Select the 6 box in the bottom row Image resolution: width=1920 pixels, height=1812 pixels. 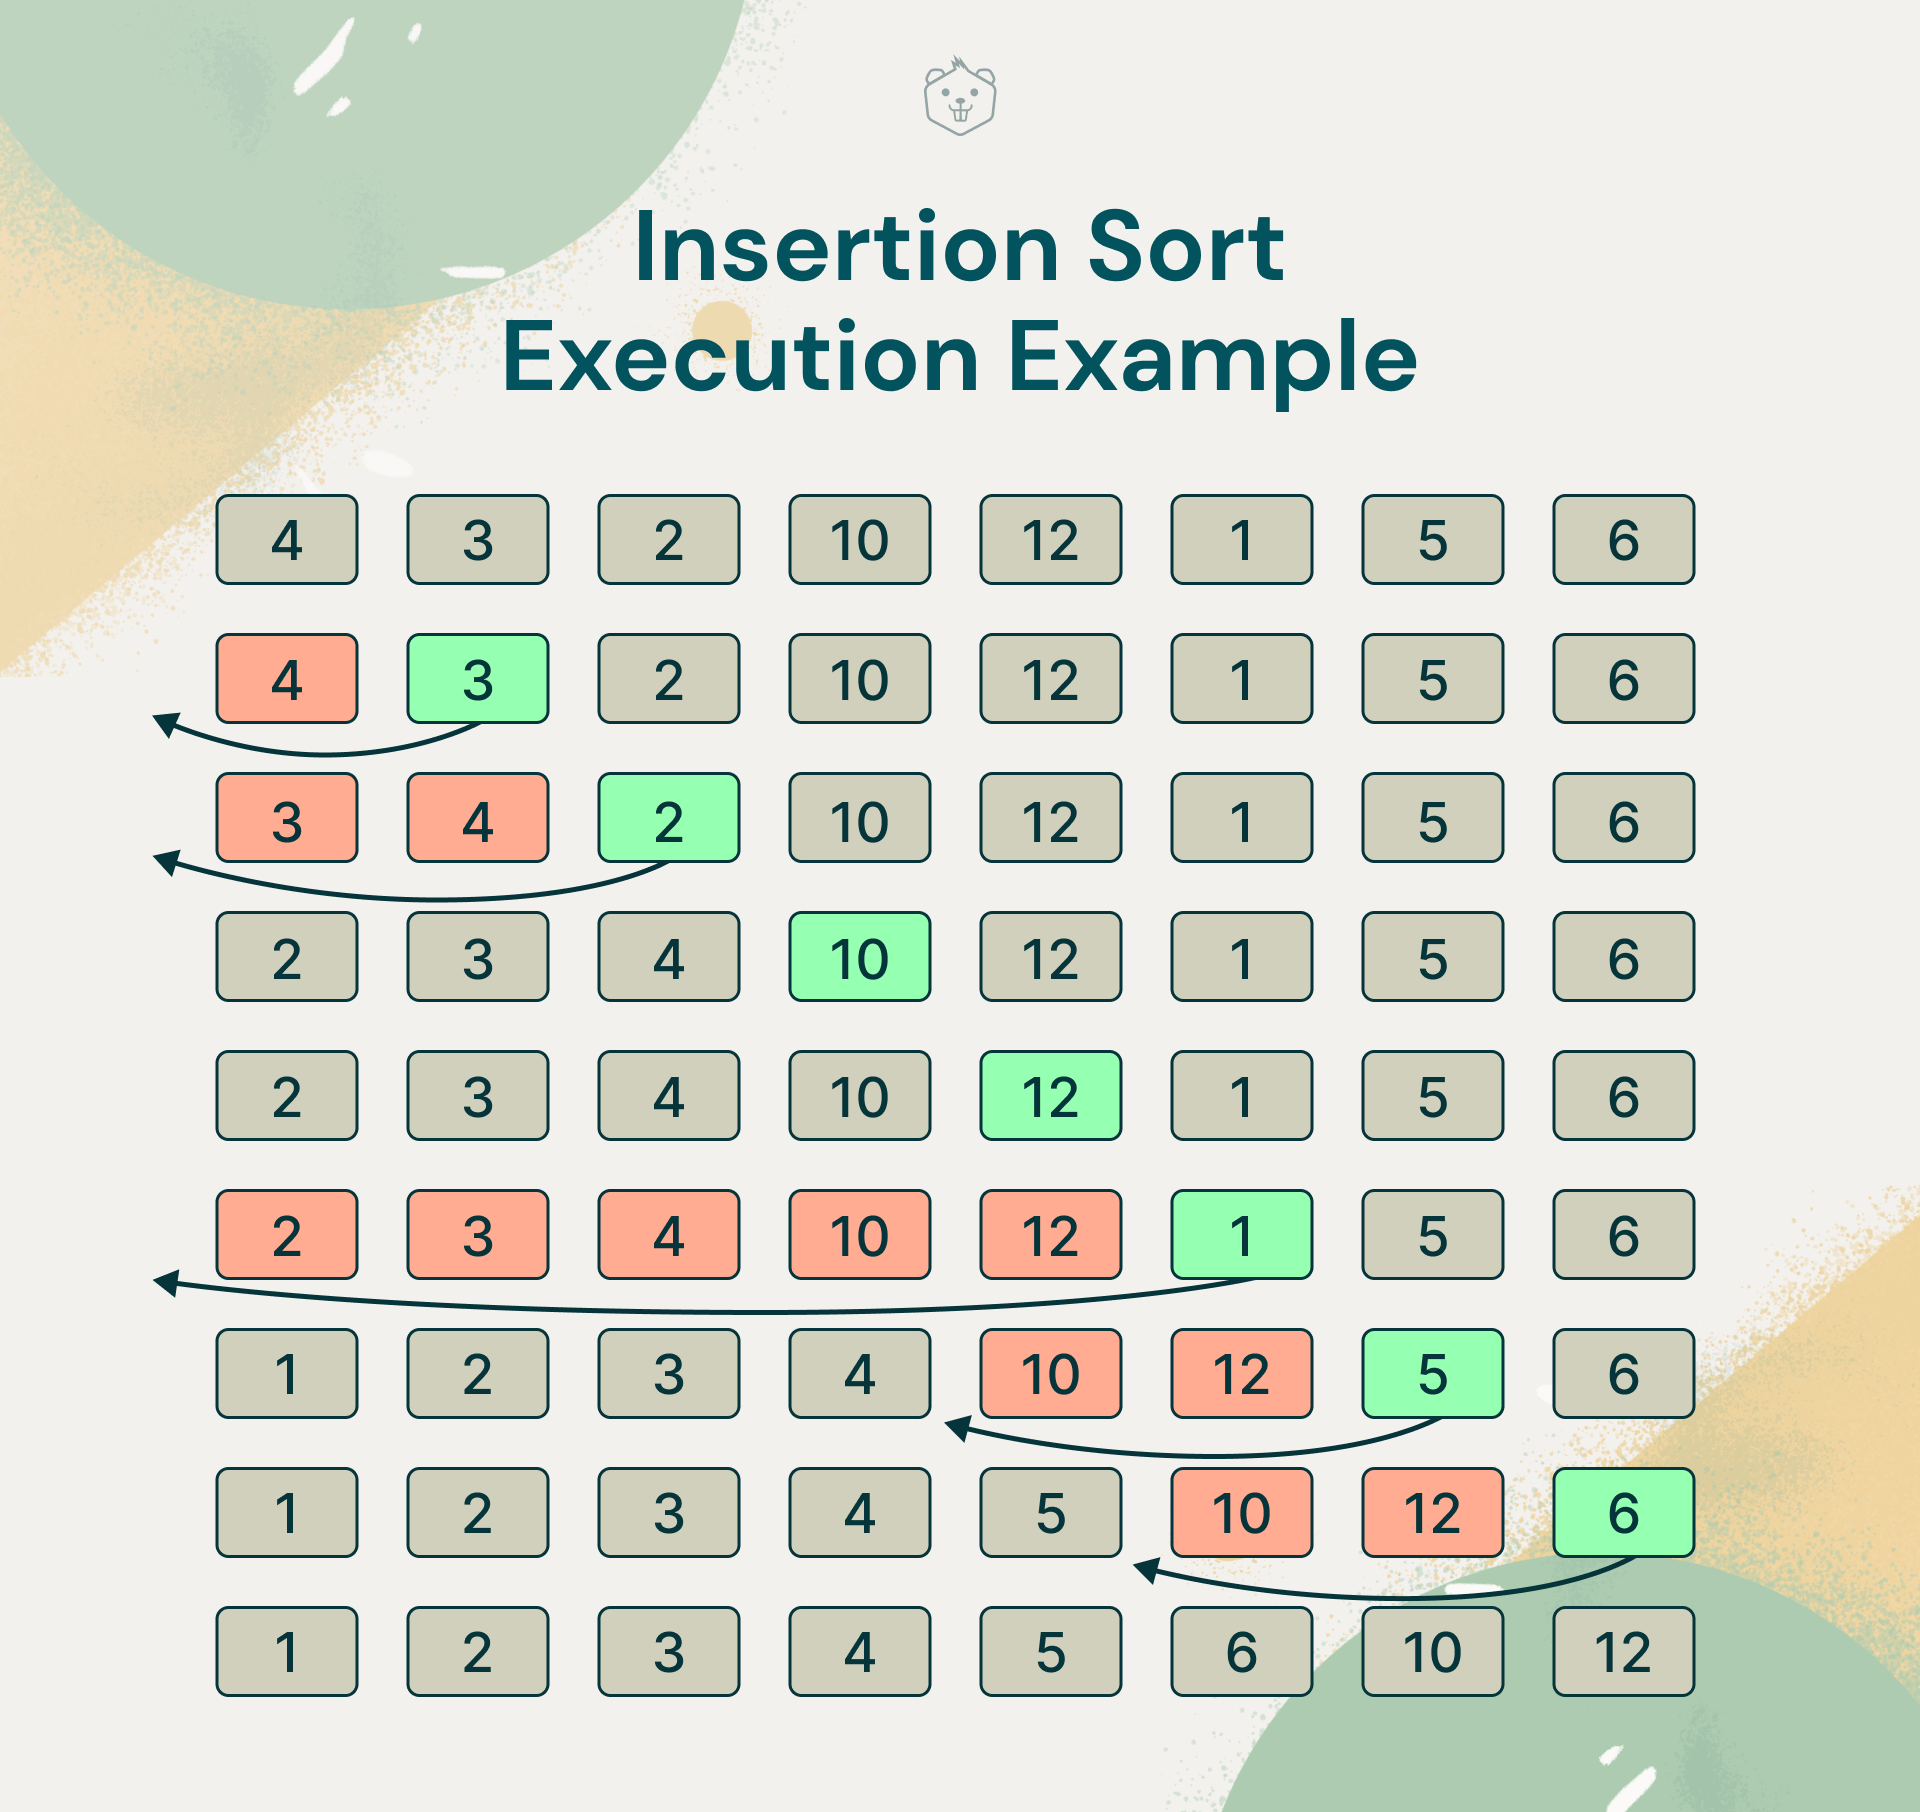[1241, 1652]
